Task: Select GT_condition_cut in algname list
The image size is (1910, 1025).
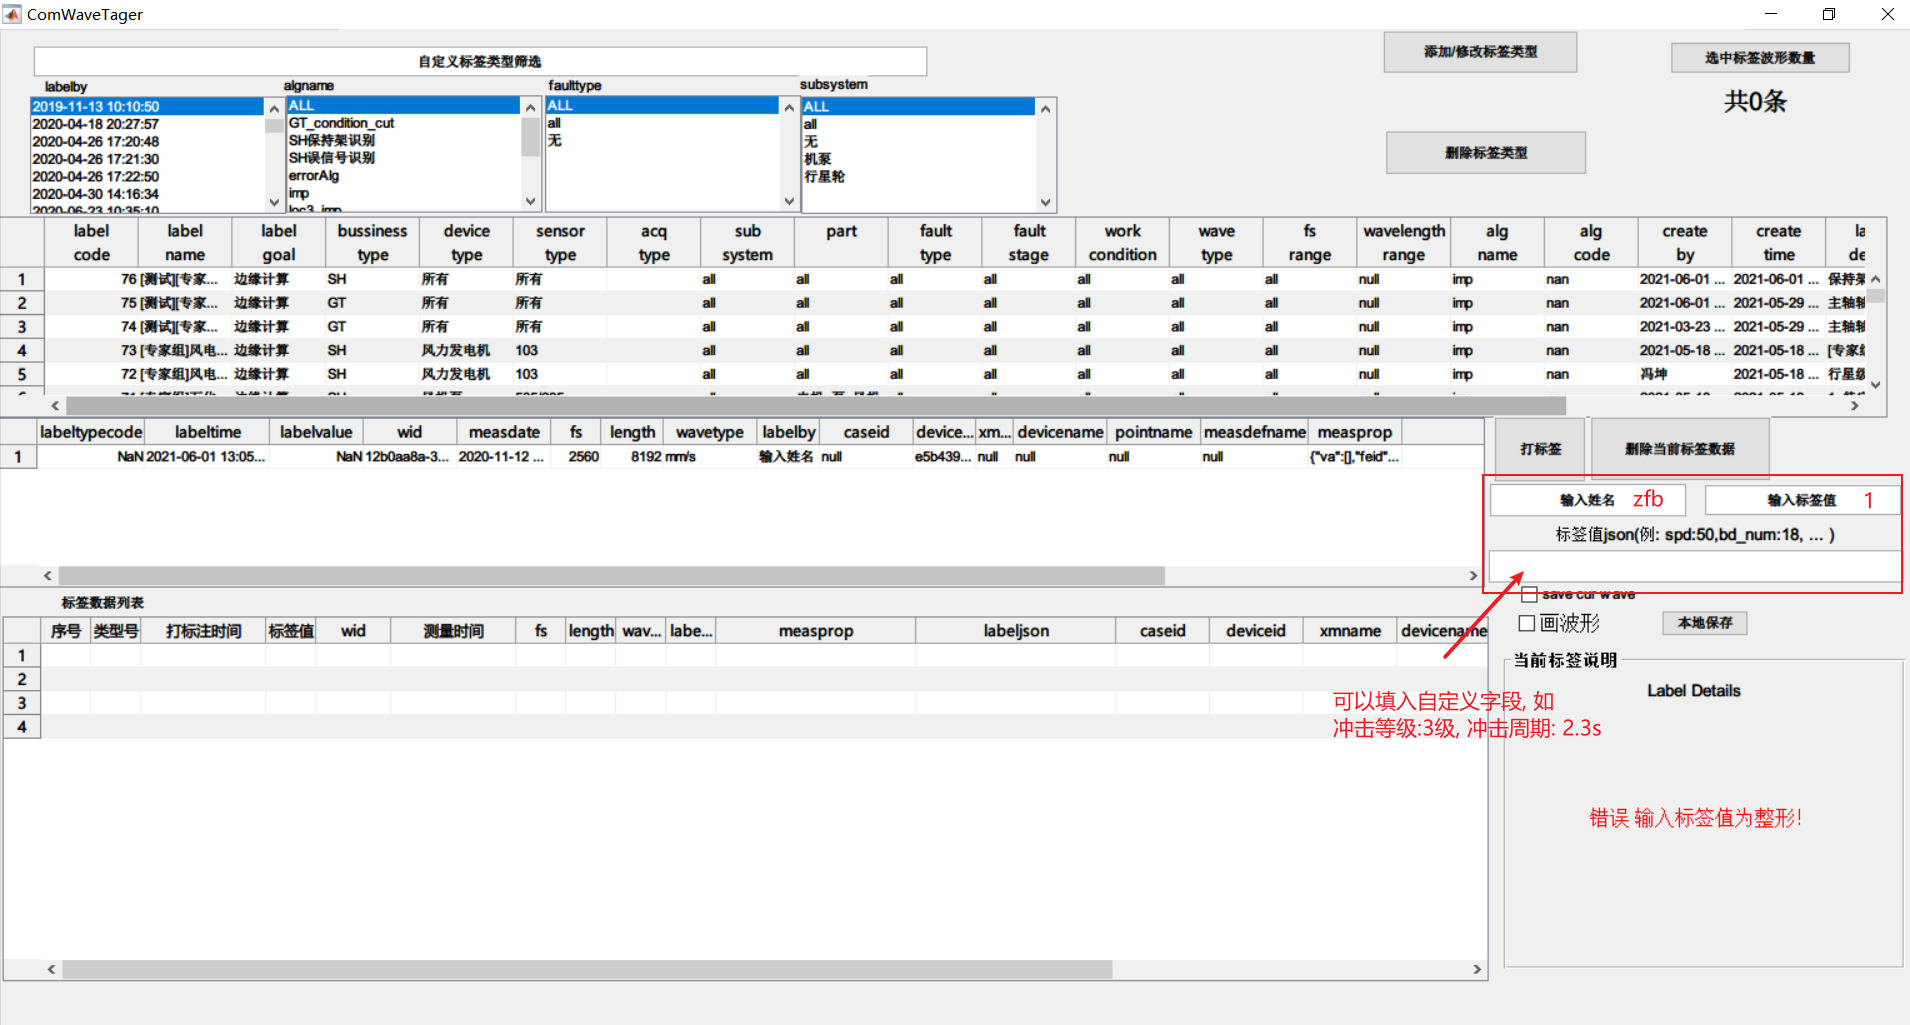Action: point(403,123)
